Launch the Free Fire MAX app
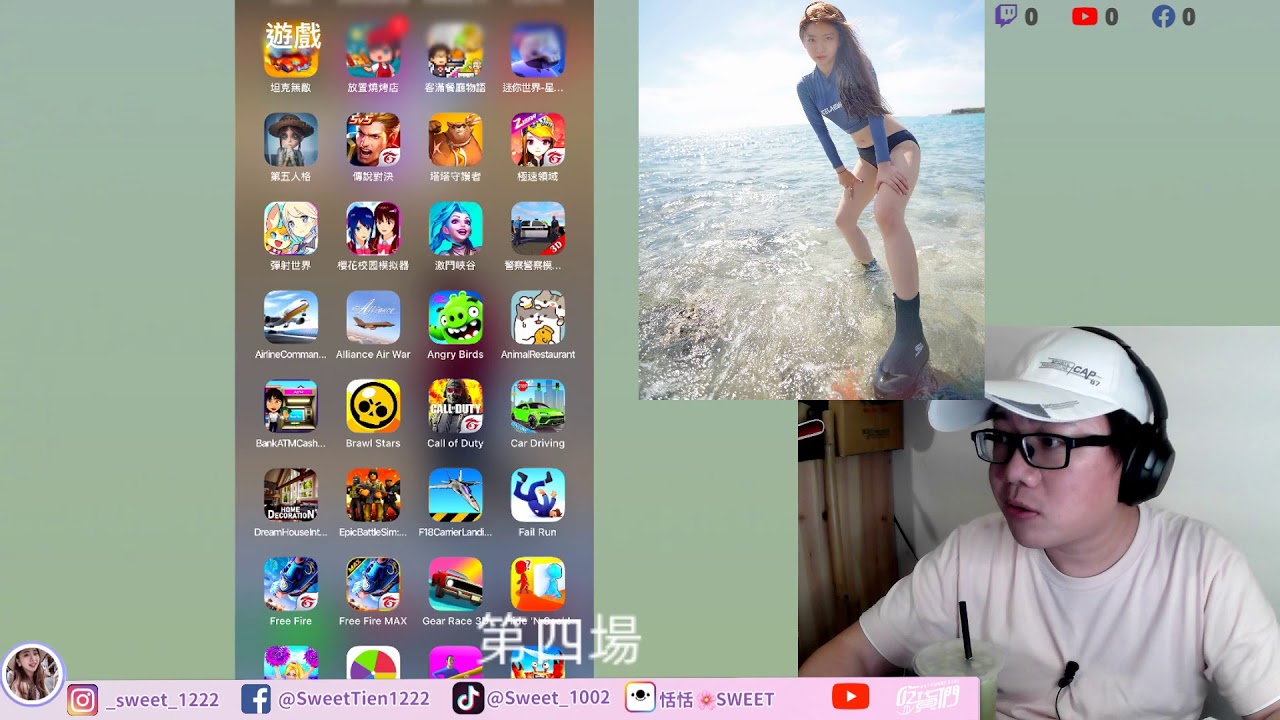The image size is (1280, 720). tap(373, 585)
